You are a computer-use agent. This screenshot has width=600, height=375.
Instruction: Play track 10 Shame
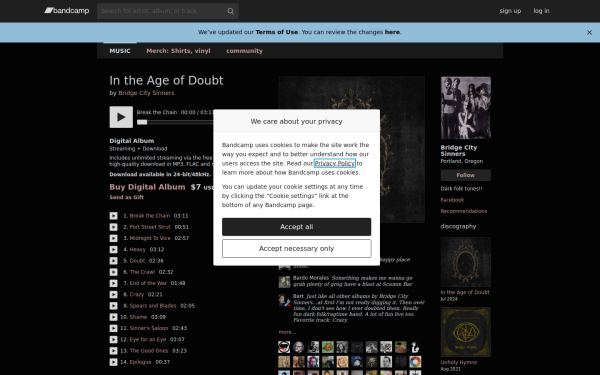(x=114, y=317)
